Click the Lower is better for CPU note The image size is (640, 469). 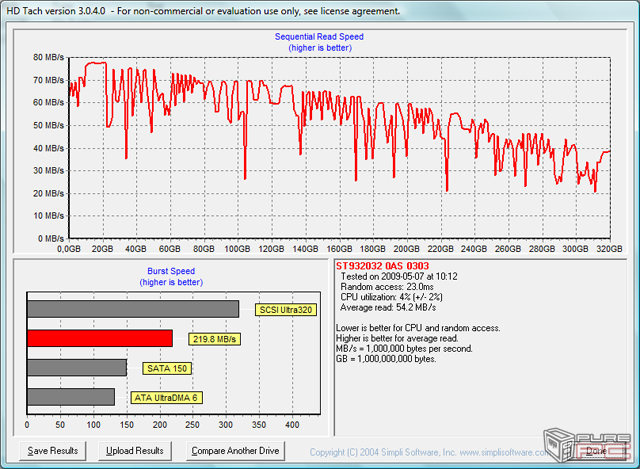tap(418, 328)
